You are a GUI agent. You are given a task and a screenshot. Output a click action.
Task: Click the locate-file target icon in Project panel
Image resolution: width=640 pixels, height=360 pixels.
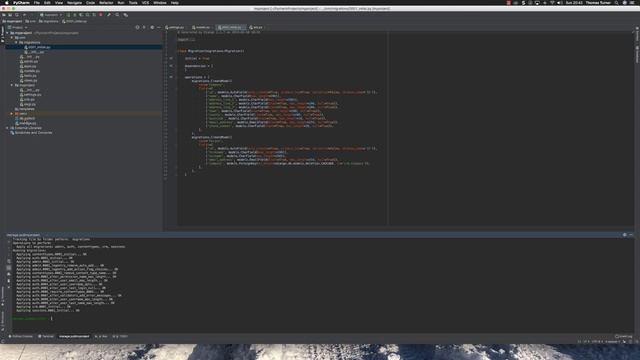coord(138,27)
